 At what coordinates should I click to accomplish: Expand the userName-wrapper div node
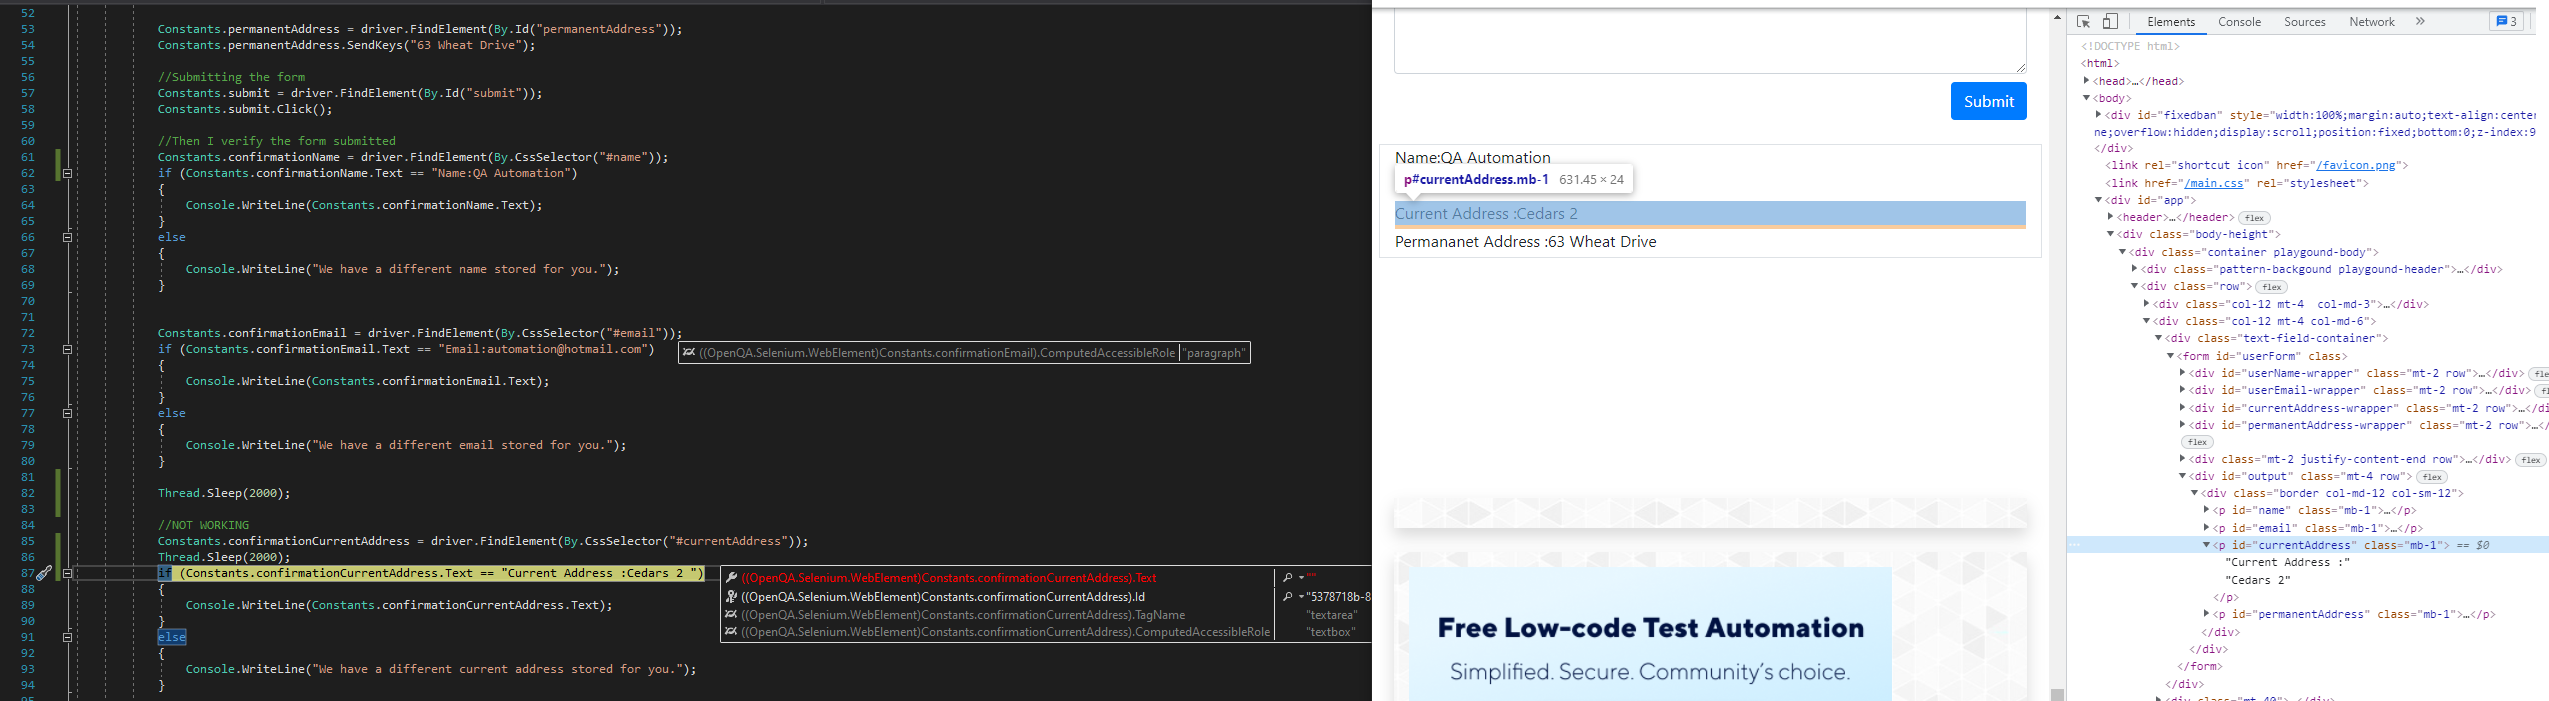pos(2182,373)
